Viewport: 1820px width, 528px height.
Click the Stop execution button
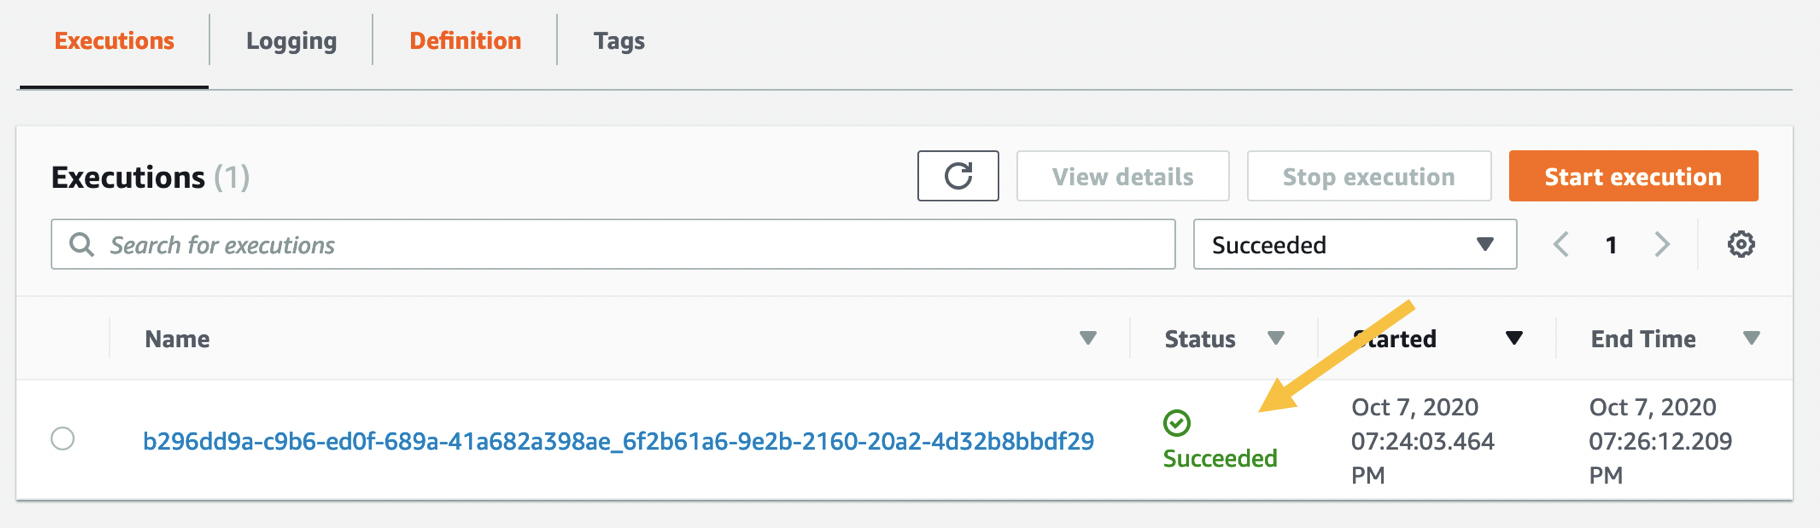pyautogui.click(x=1368, y=176)
